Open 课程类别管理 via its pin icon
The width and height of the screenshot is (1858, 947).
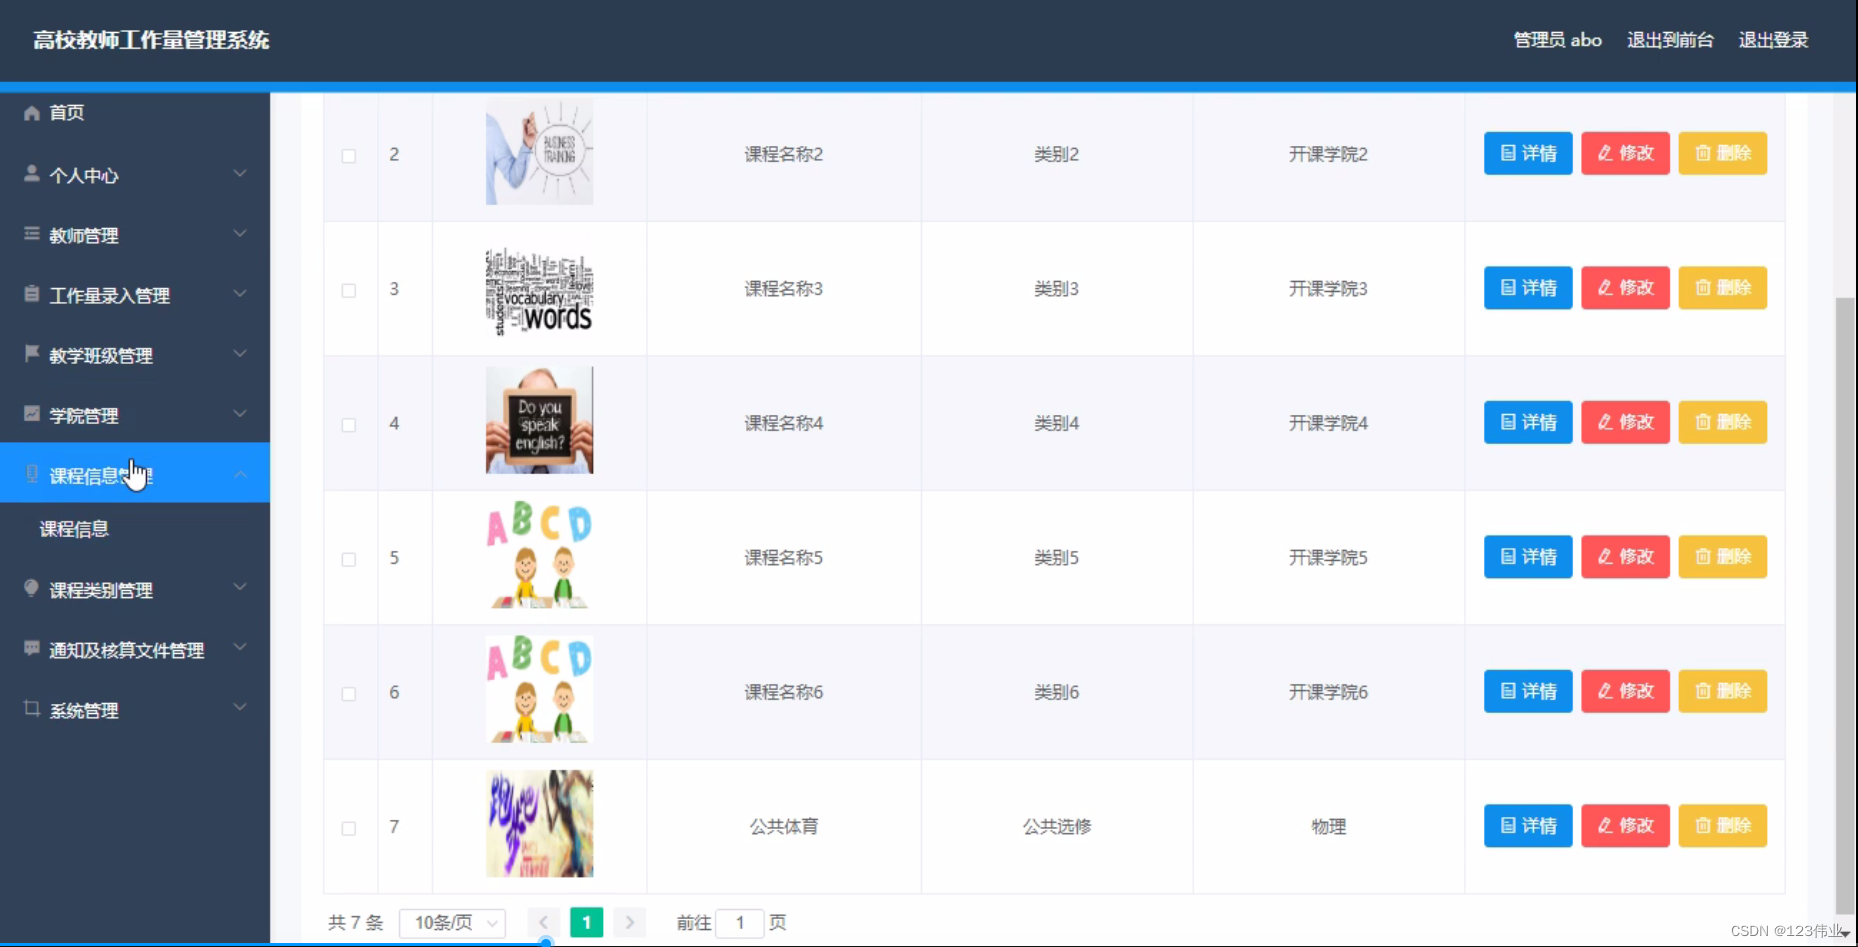(x=31, y=589)
